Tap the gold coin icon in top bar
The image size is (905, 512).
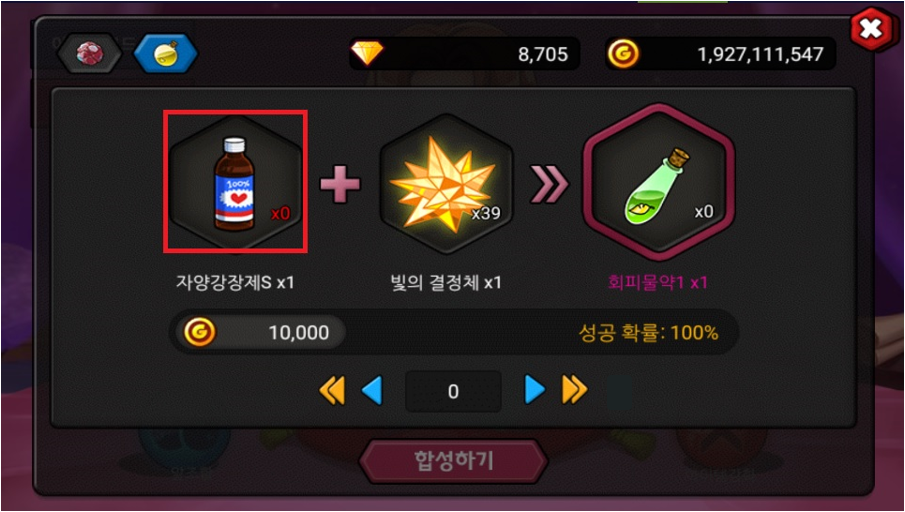coord(623,54)
